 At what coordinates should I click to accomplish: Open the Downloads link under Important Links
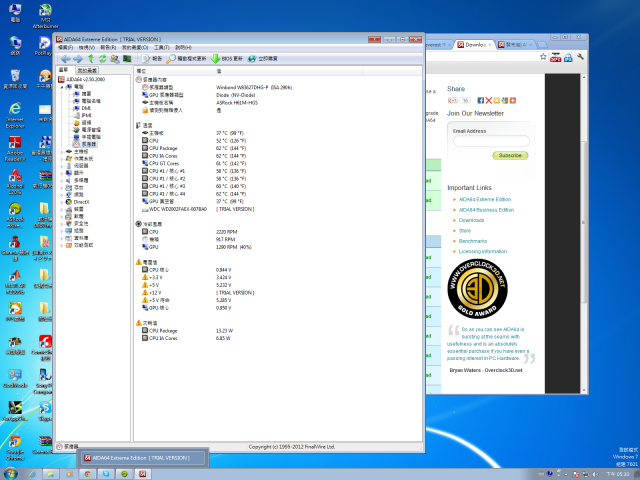[471, 220]
